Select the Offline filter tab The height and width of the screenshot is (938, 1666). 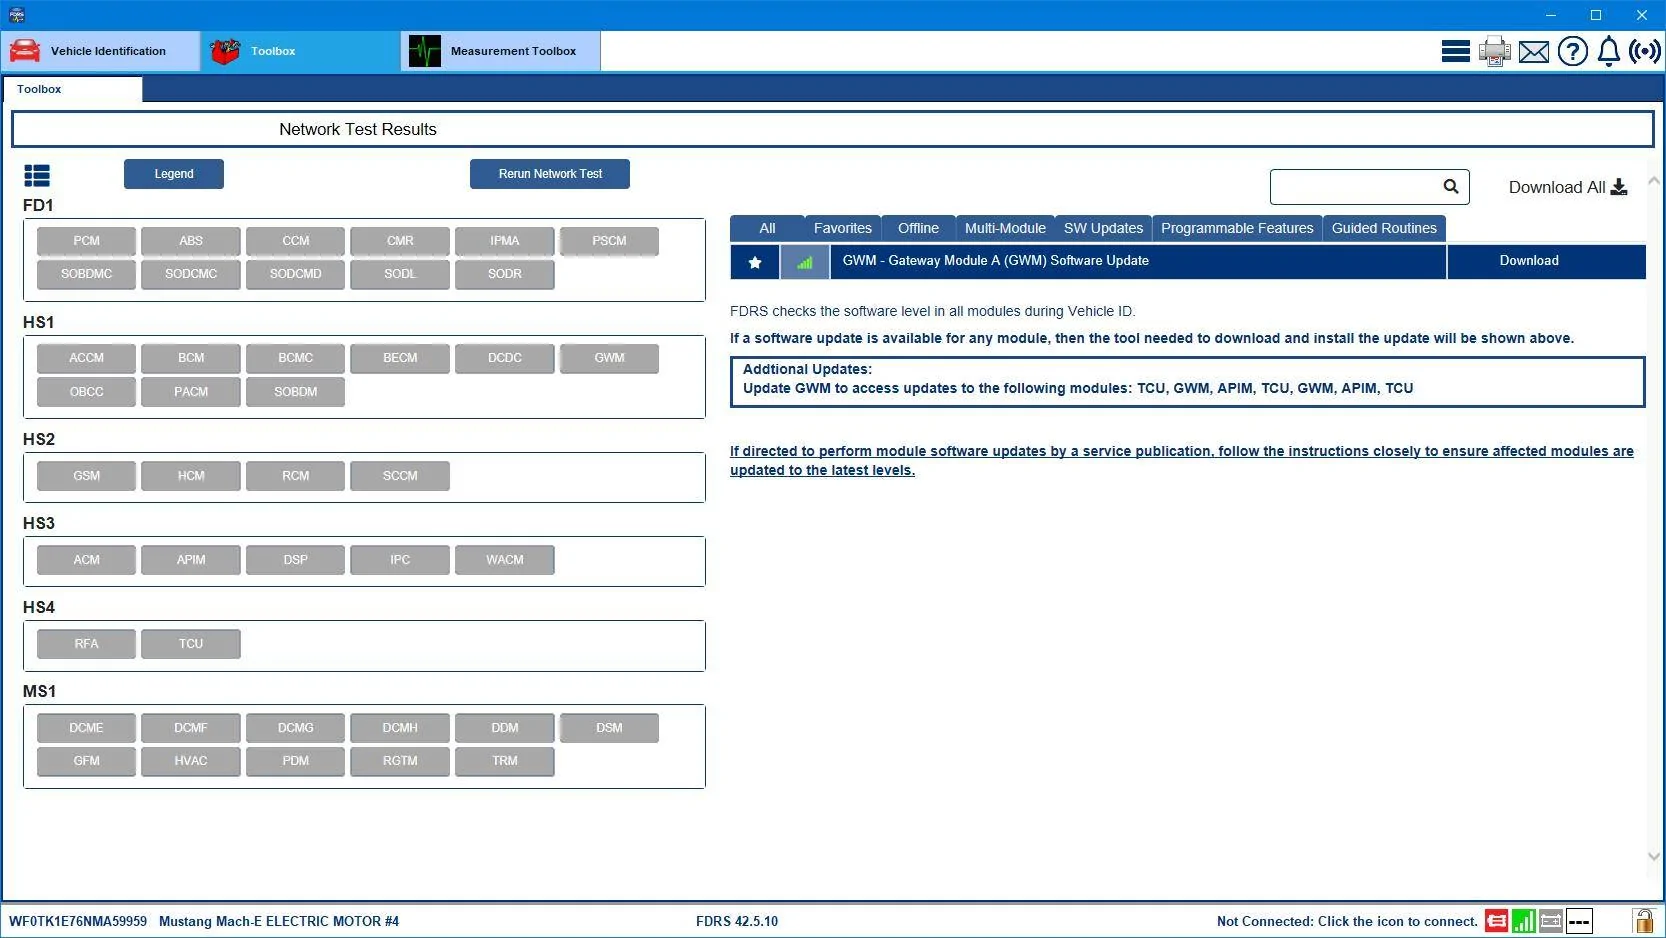point(918,228)
